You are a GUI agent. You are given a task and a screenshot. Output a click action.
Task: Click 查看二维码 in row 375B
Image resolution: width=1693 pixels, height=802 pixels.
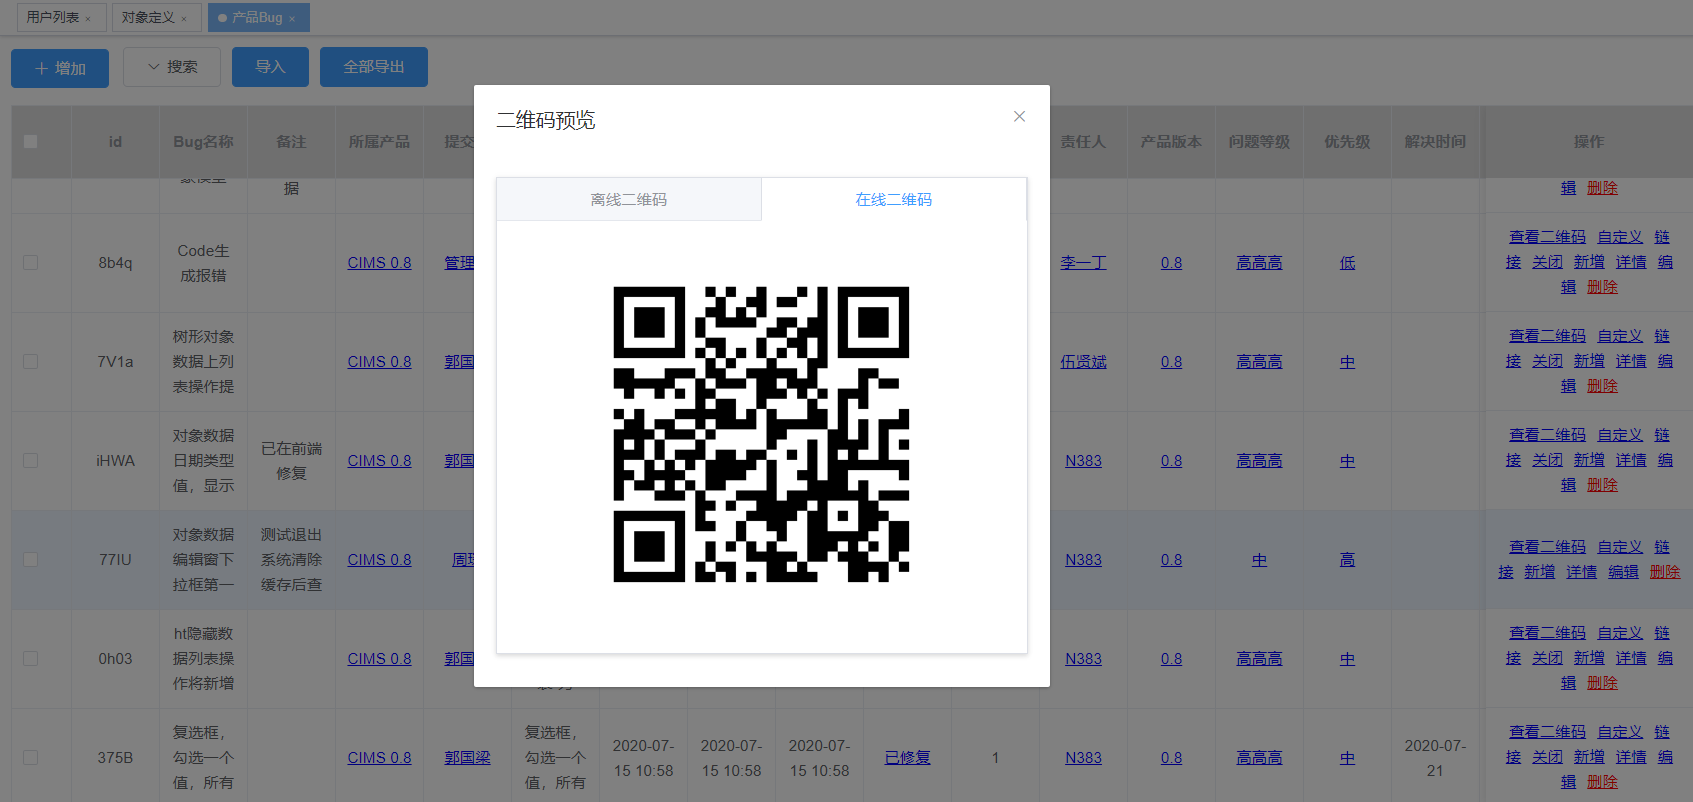pyautogui.click(x=1547, y=732)
